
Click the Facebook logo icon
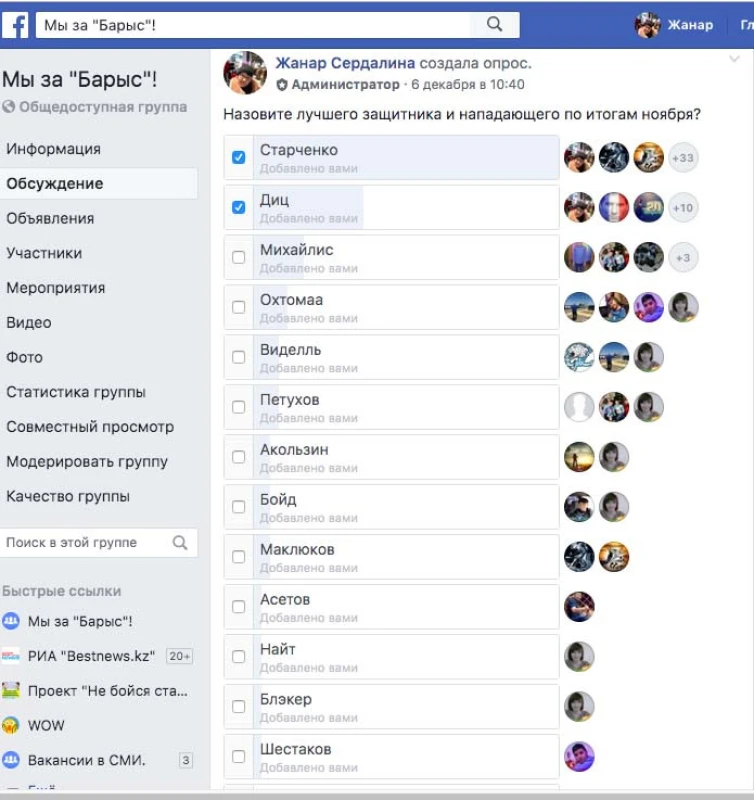[x=15, y=25]
